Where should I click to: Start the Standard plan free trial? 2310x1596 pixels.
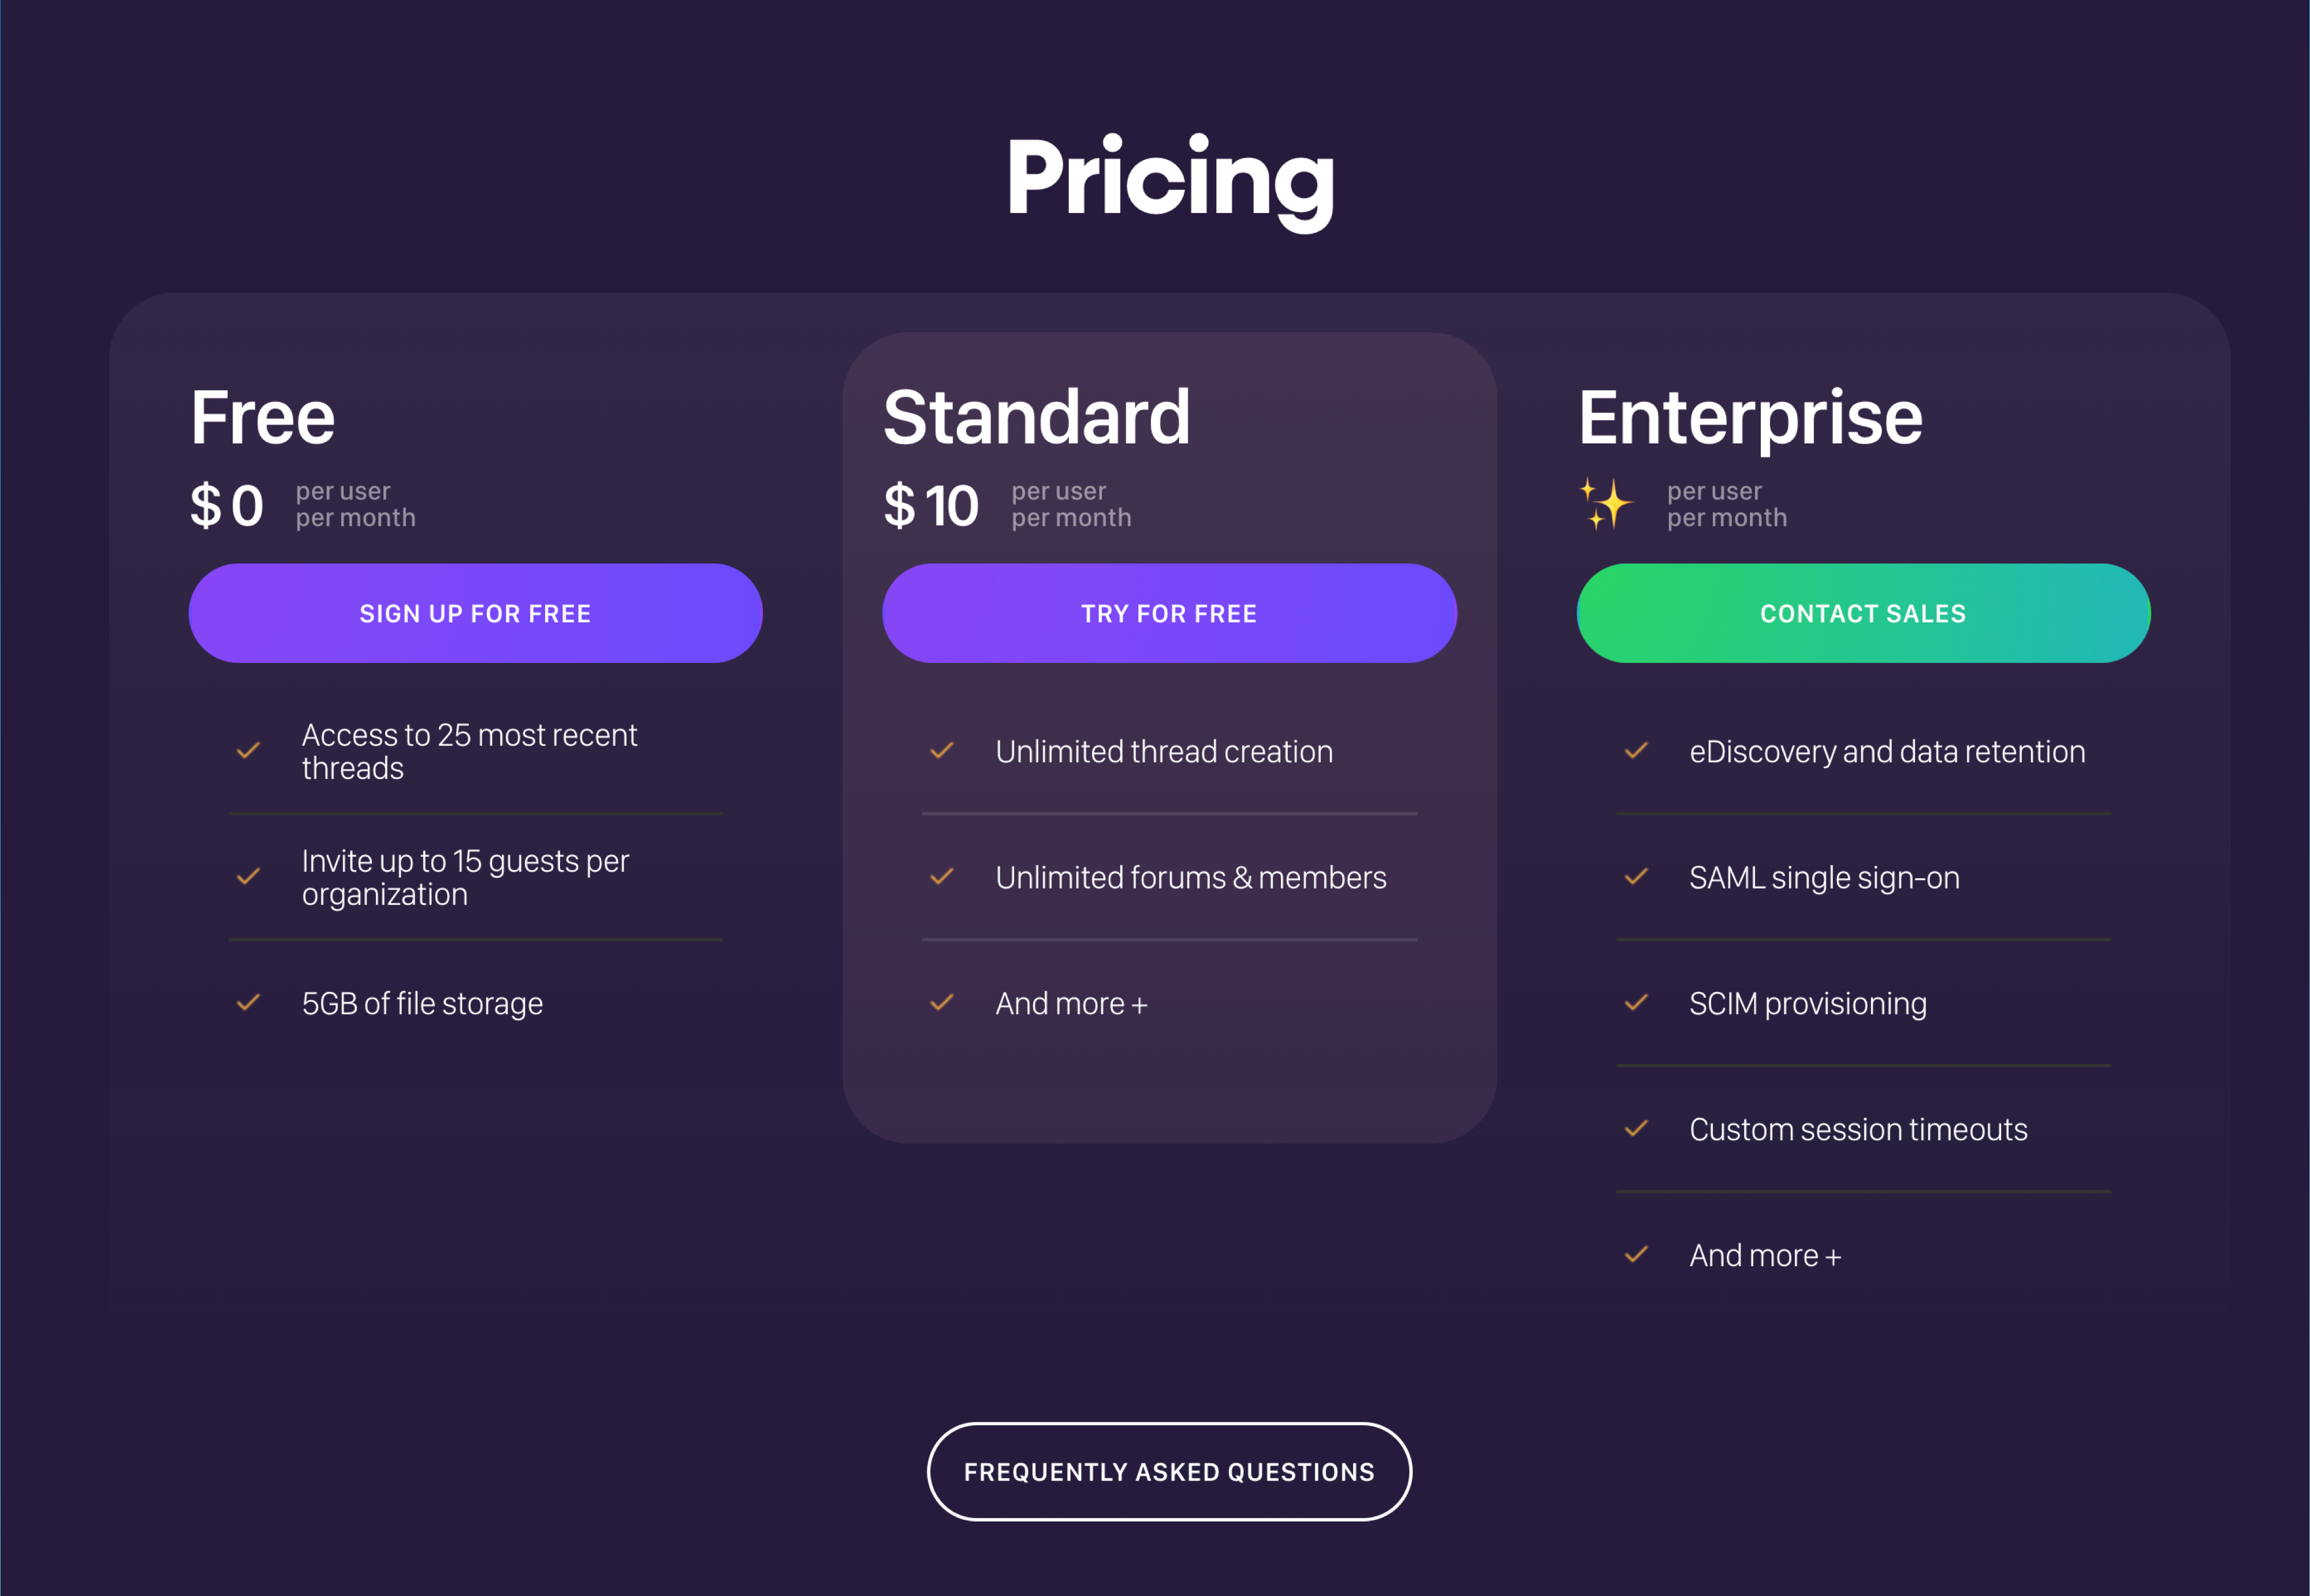point(1169,613)
